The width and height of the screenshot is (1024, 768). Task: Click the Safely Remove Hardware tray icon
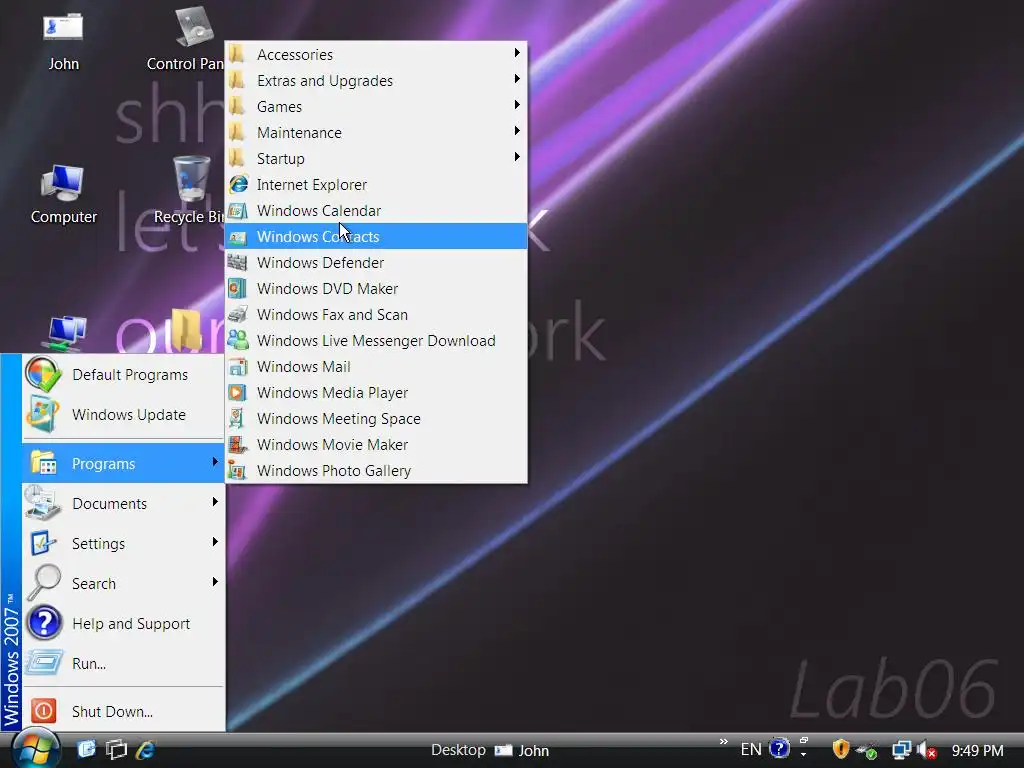[x=867, y=751]
